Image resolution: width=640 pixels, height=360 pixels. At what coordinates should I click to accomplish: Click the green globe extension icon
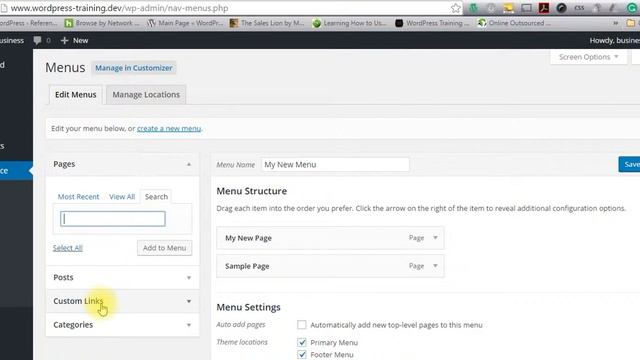pyautogui.click(x=473, y=8)
